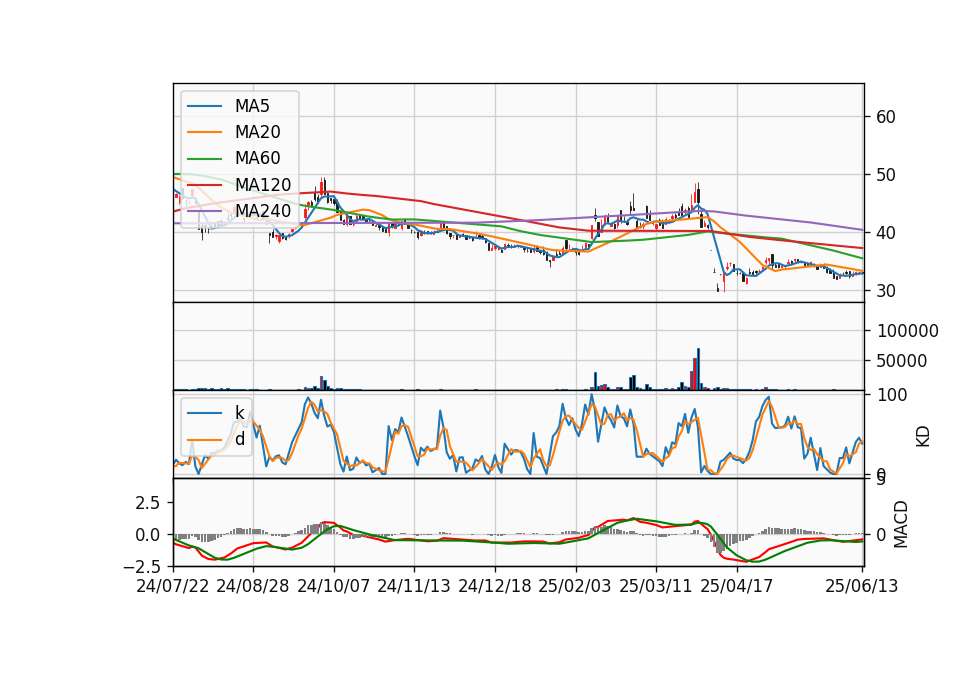Viewport: 960px width, 690px height.
Task: Click the 25/04/17 date axis label
Action: (x=737, y=587)
